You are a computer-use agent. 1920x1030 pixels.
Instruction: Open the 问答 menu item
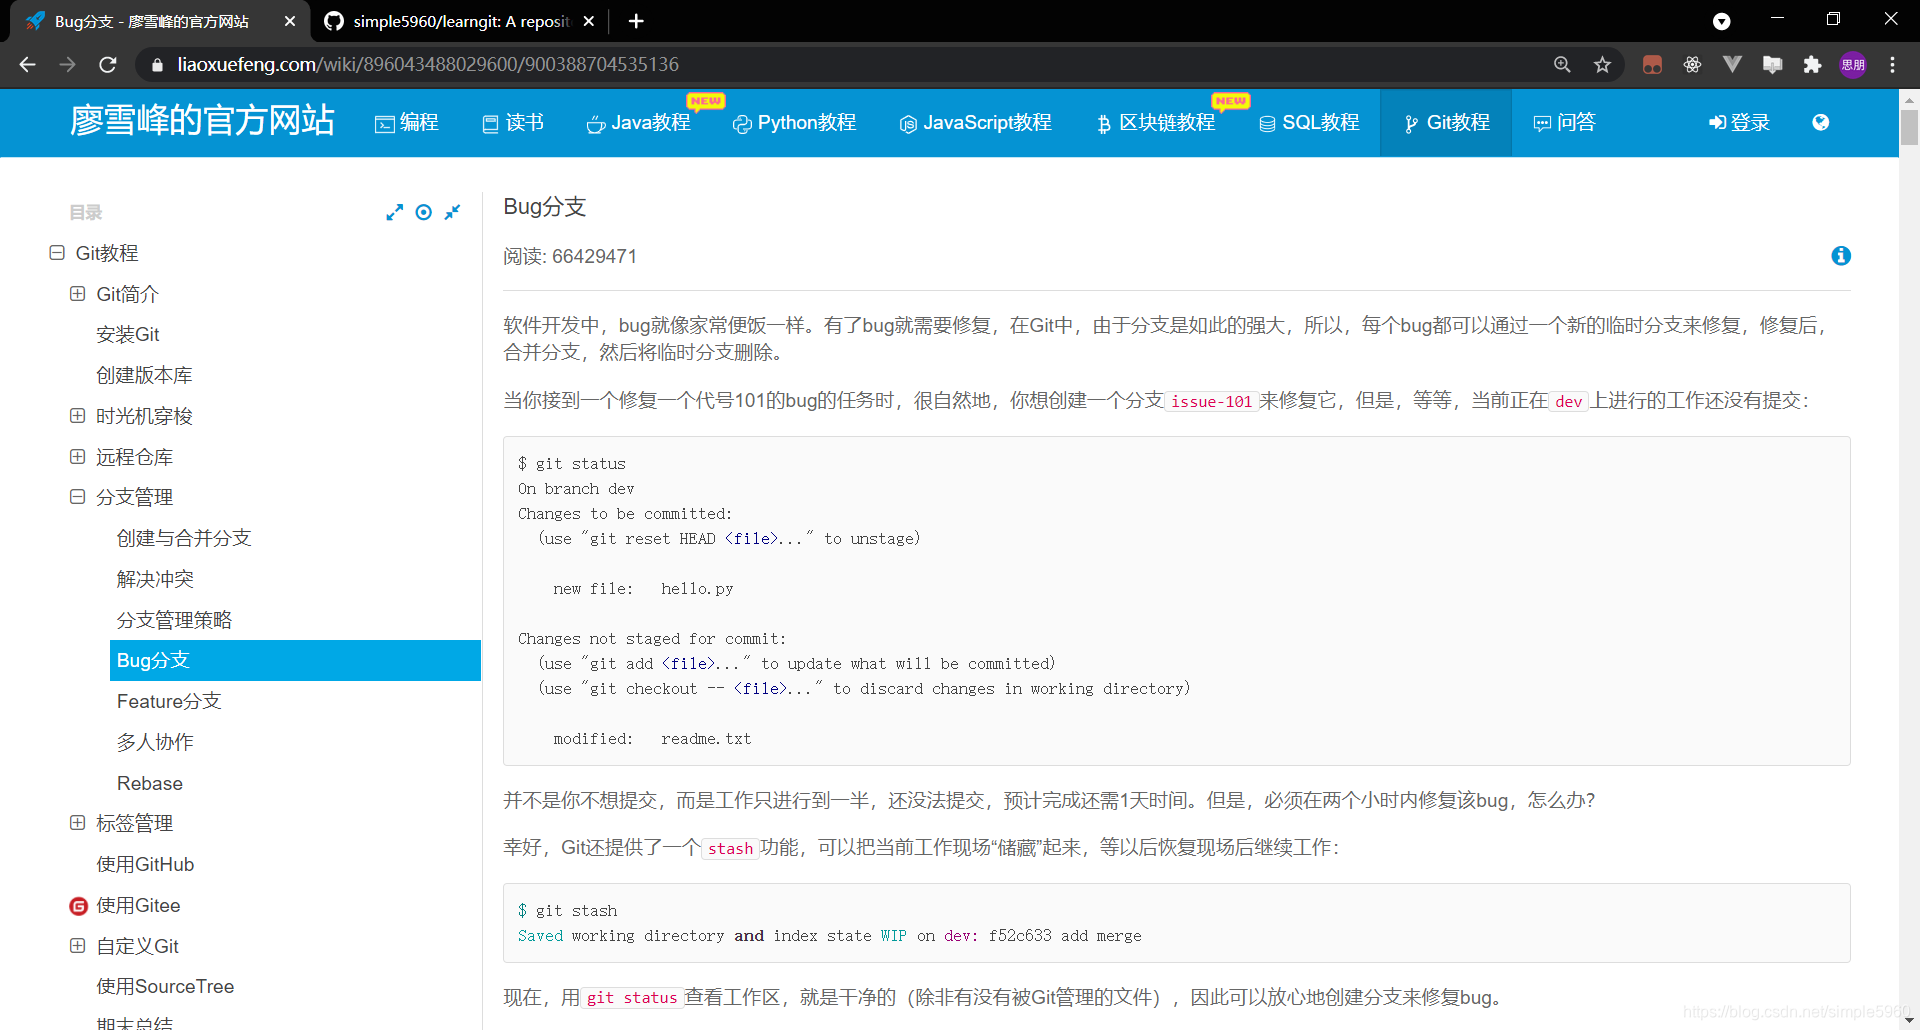click(1565, 122)
